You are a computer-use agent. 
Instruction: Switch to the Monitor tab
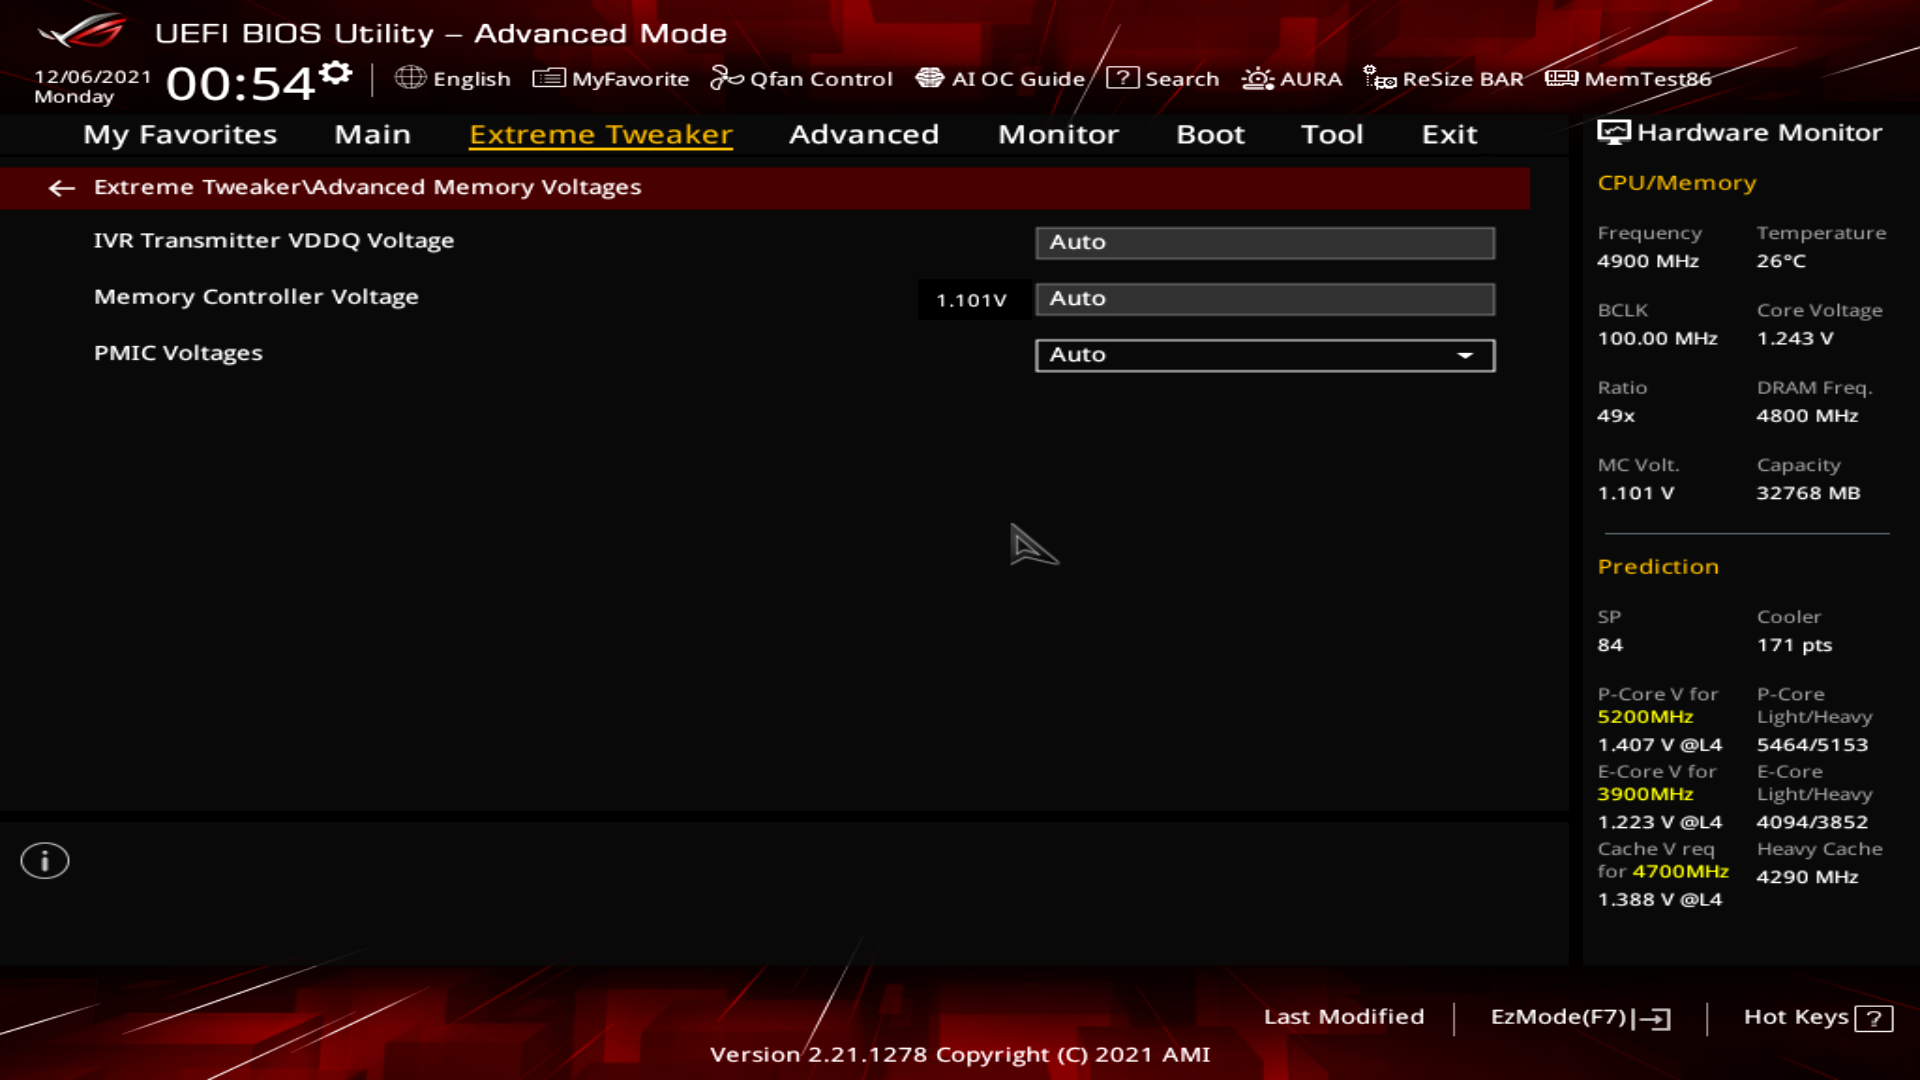tap(1058, 134)
